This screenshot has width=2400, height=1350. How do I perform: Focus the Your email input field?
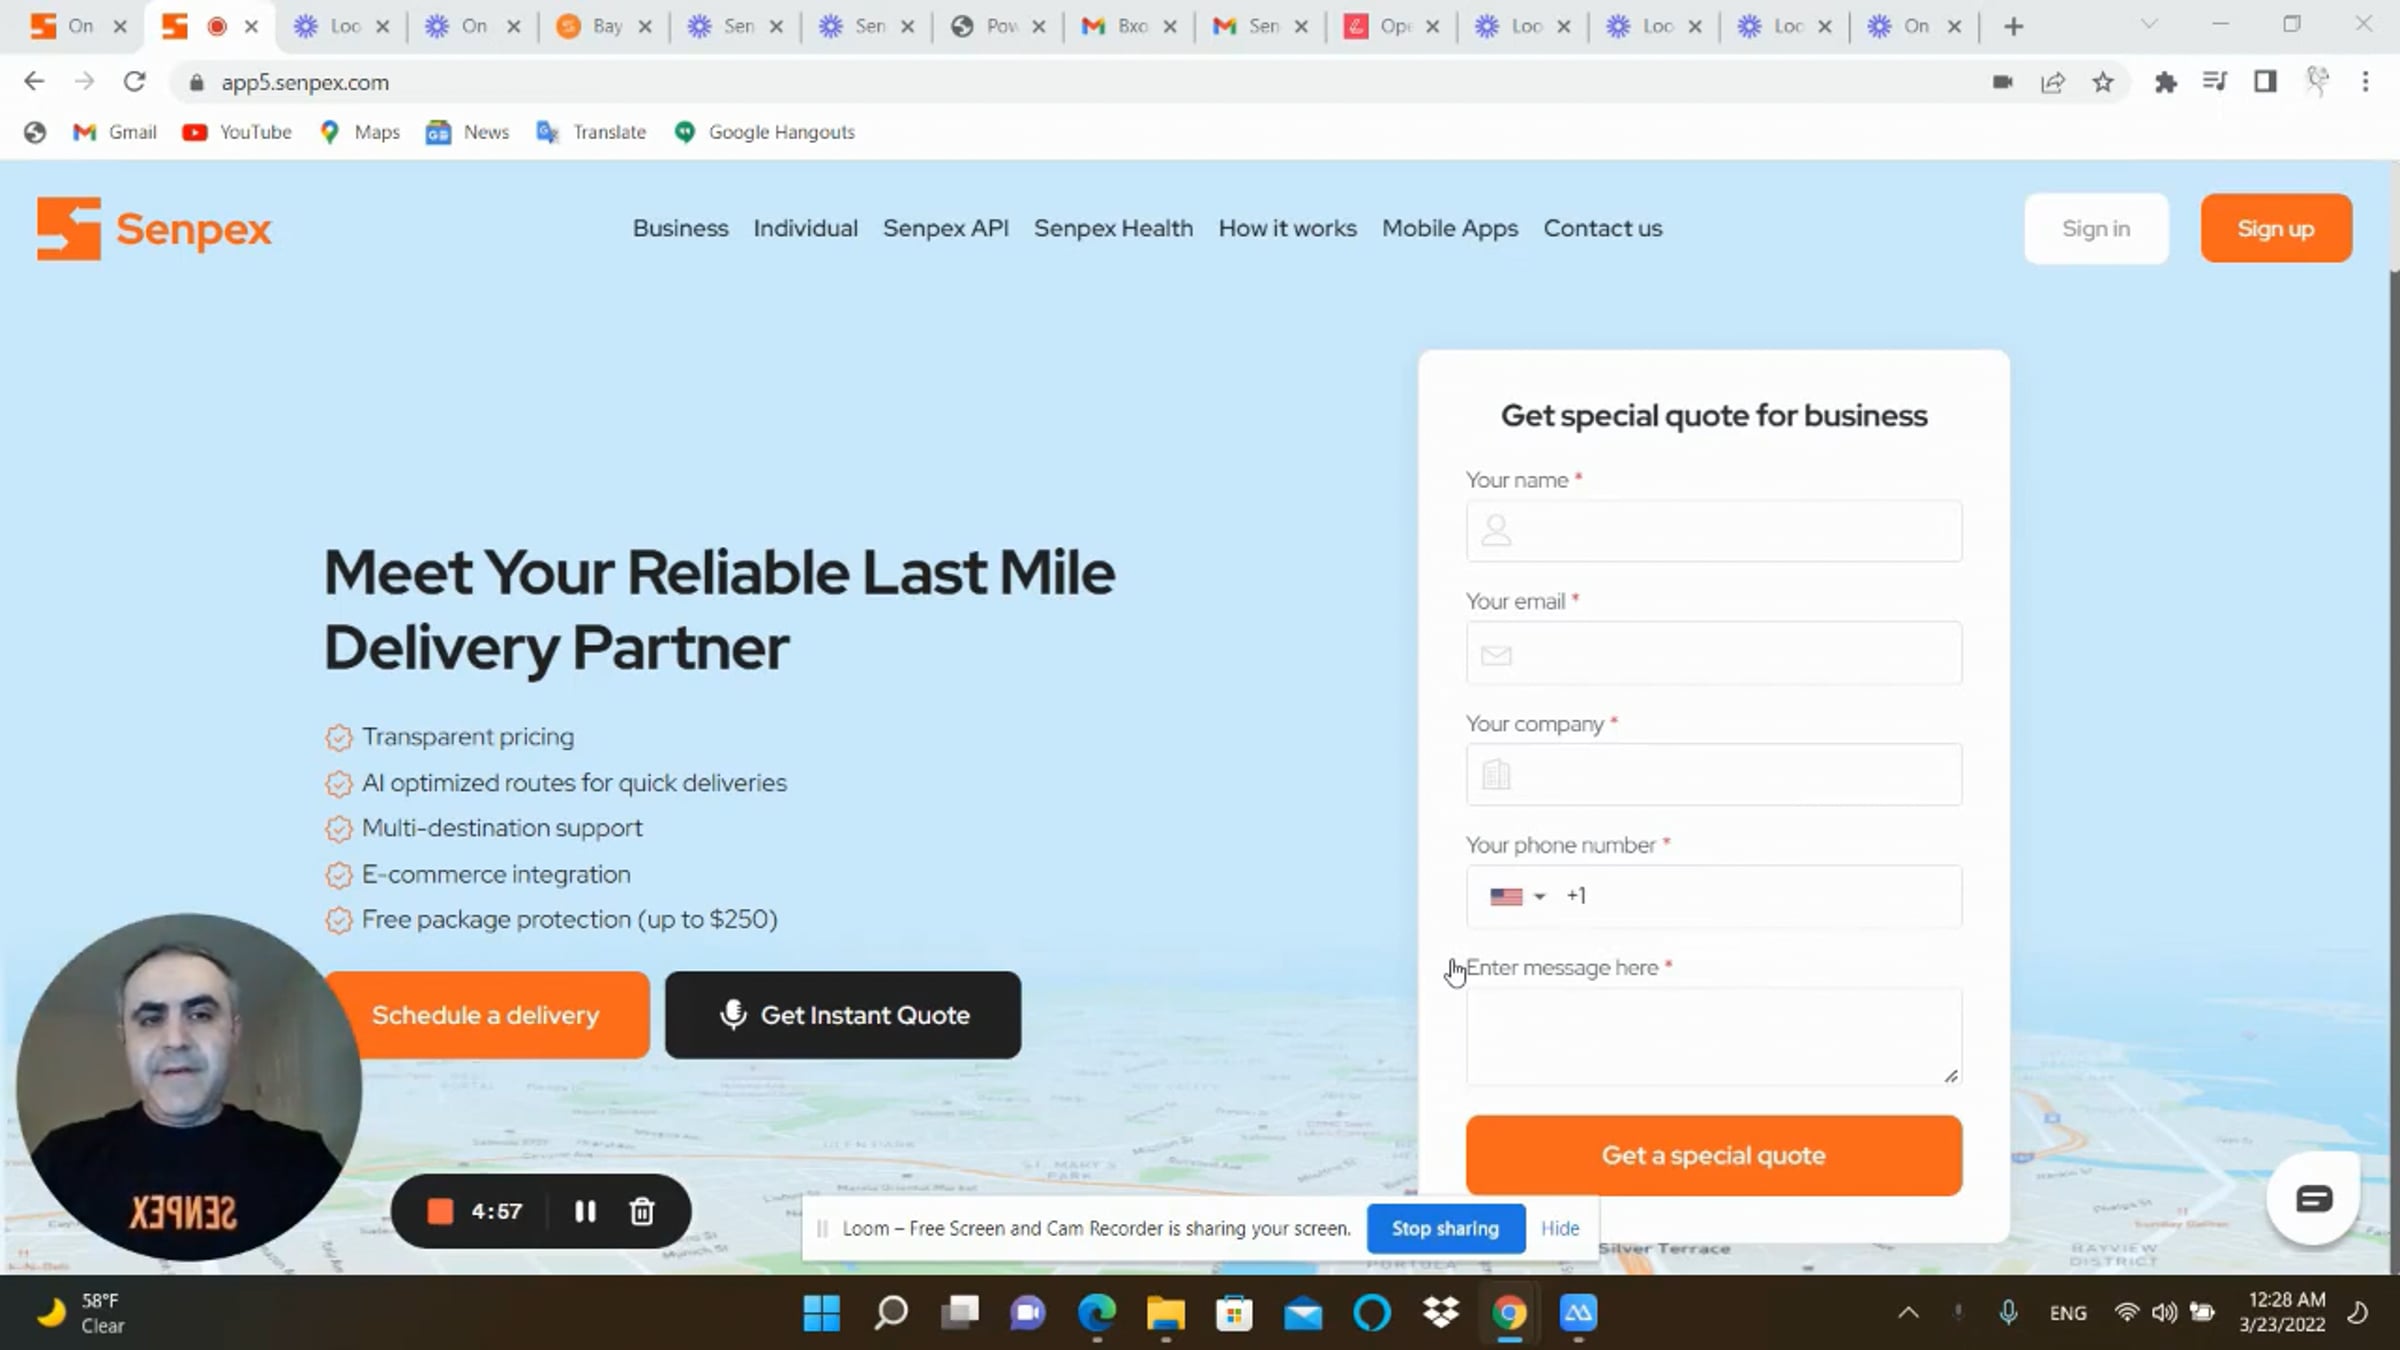[x=1713, y=653]
